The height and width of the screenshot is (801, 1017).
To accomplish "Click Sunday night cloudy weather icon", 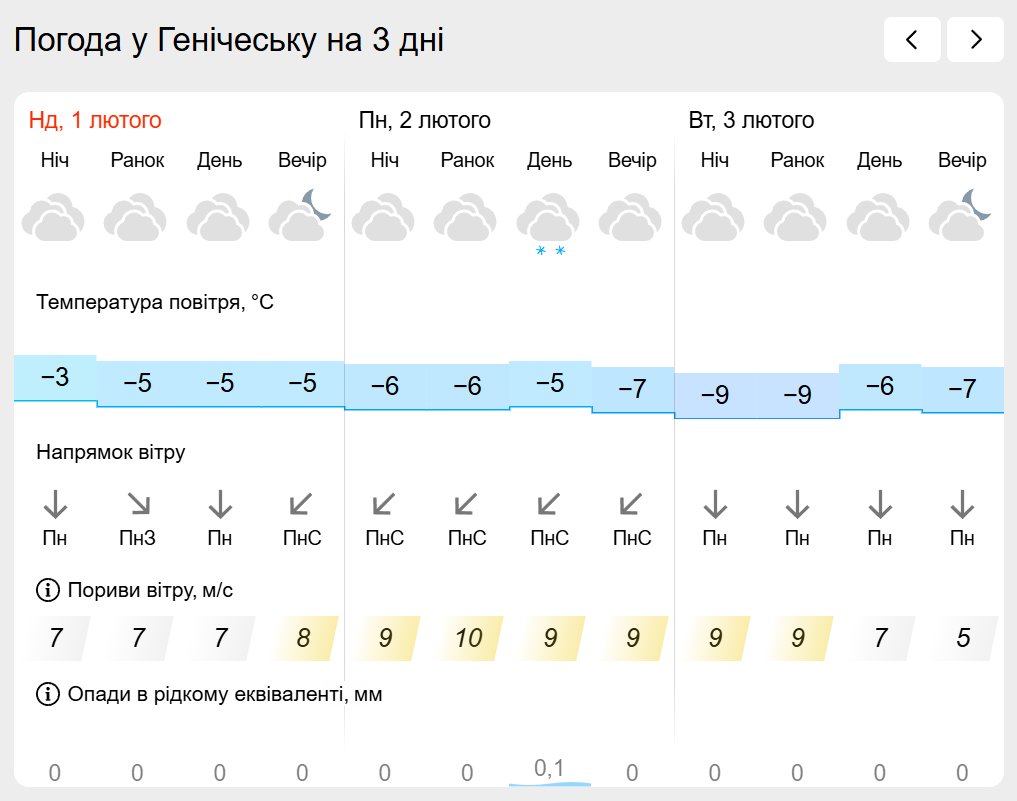I will coord(54,220).
